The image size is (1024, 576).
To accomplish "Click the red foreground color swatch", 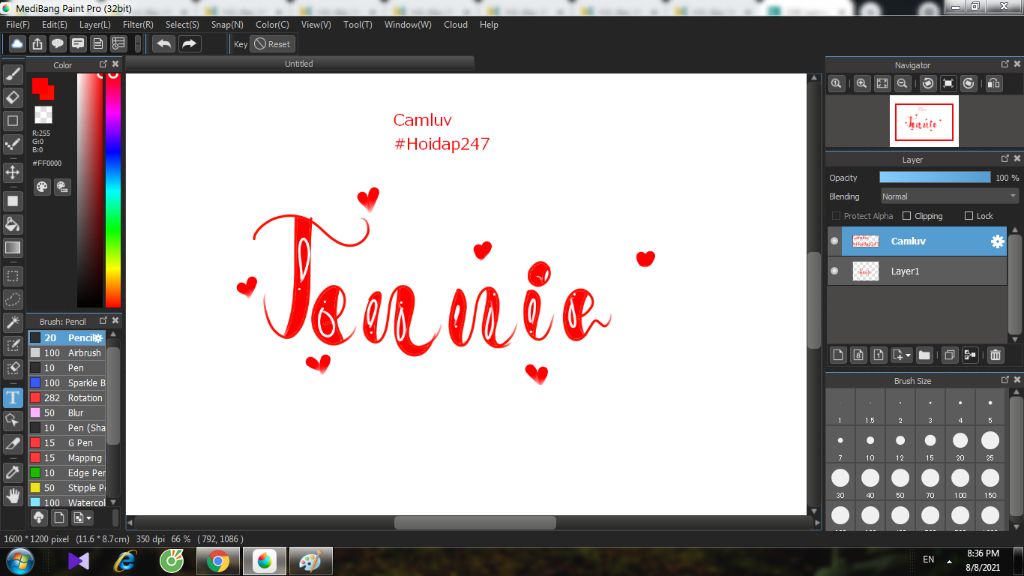I will (42, 88).
